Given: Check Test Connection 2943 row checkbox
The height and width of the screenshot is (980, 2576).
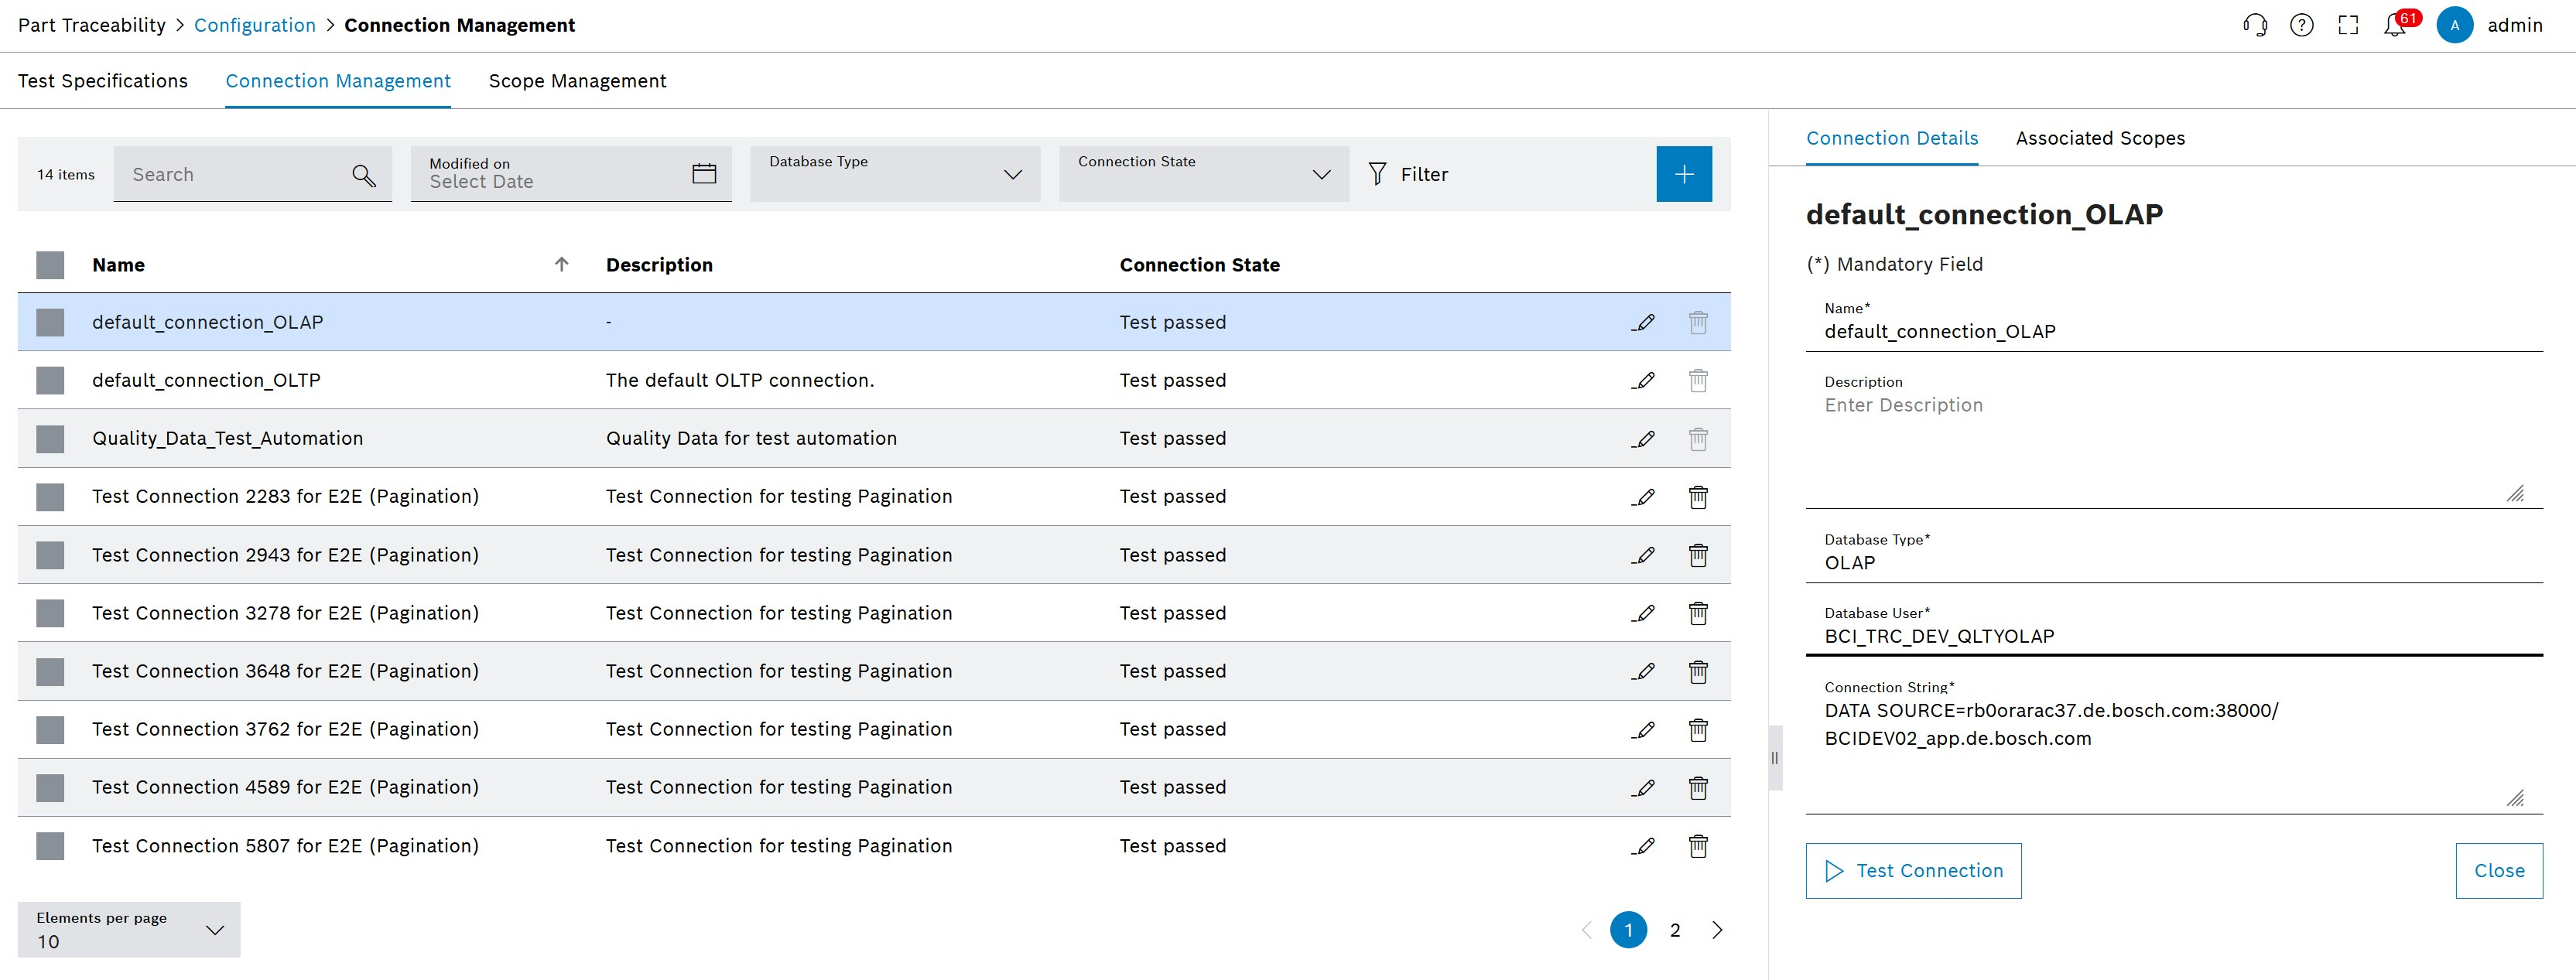Looking at the screenshot, I should pyautogui.click(x=50, y=555).
